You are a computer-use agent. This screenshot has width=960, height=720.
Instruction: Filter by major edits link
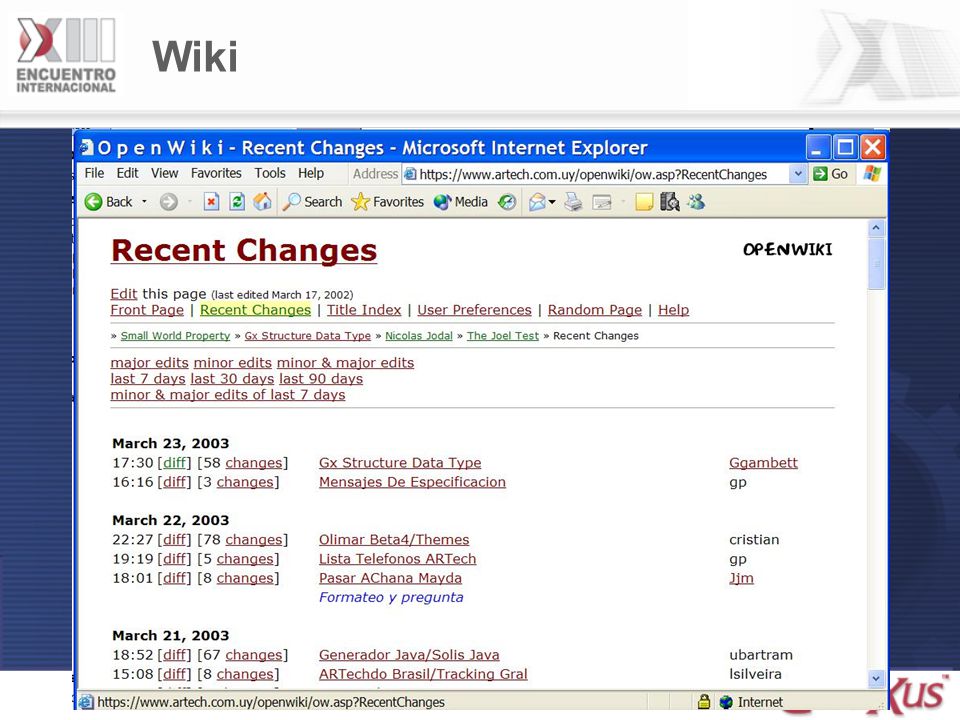pos(149,362)
